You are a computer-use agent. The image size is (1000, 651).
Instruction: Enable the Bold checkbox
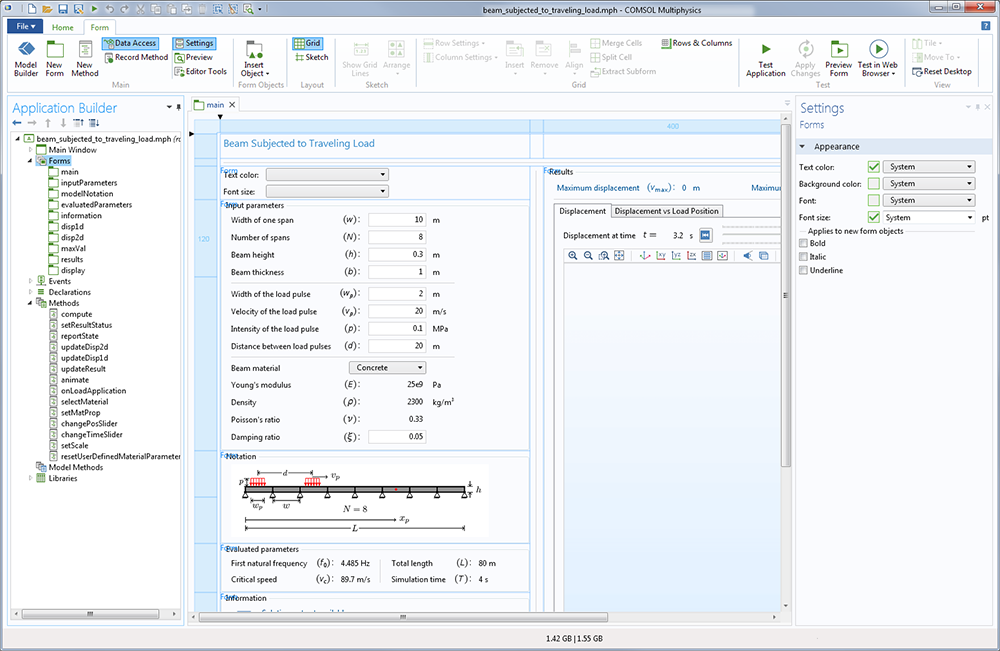tap(802, 243)
